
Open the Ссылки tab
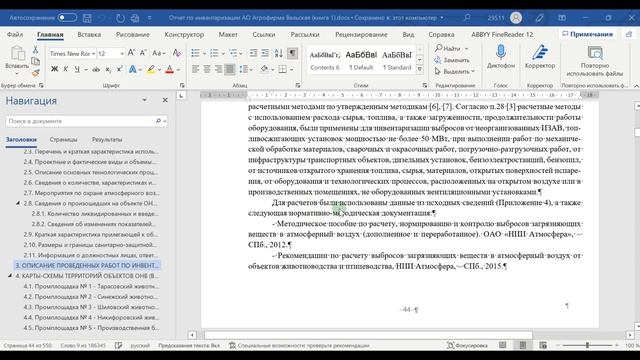pos(264,35)
